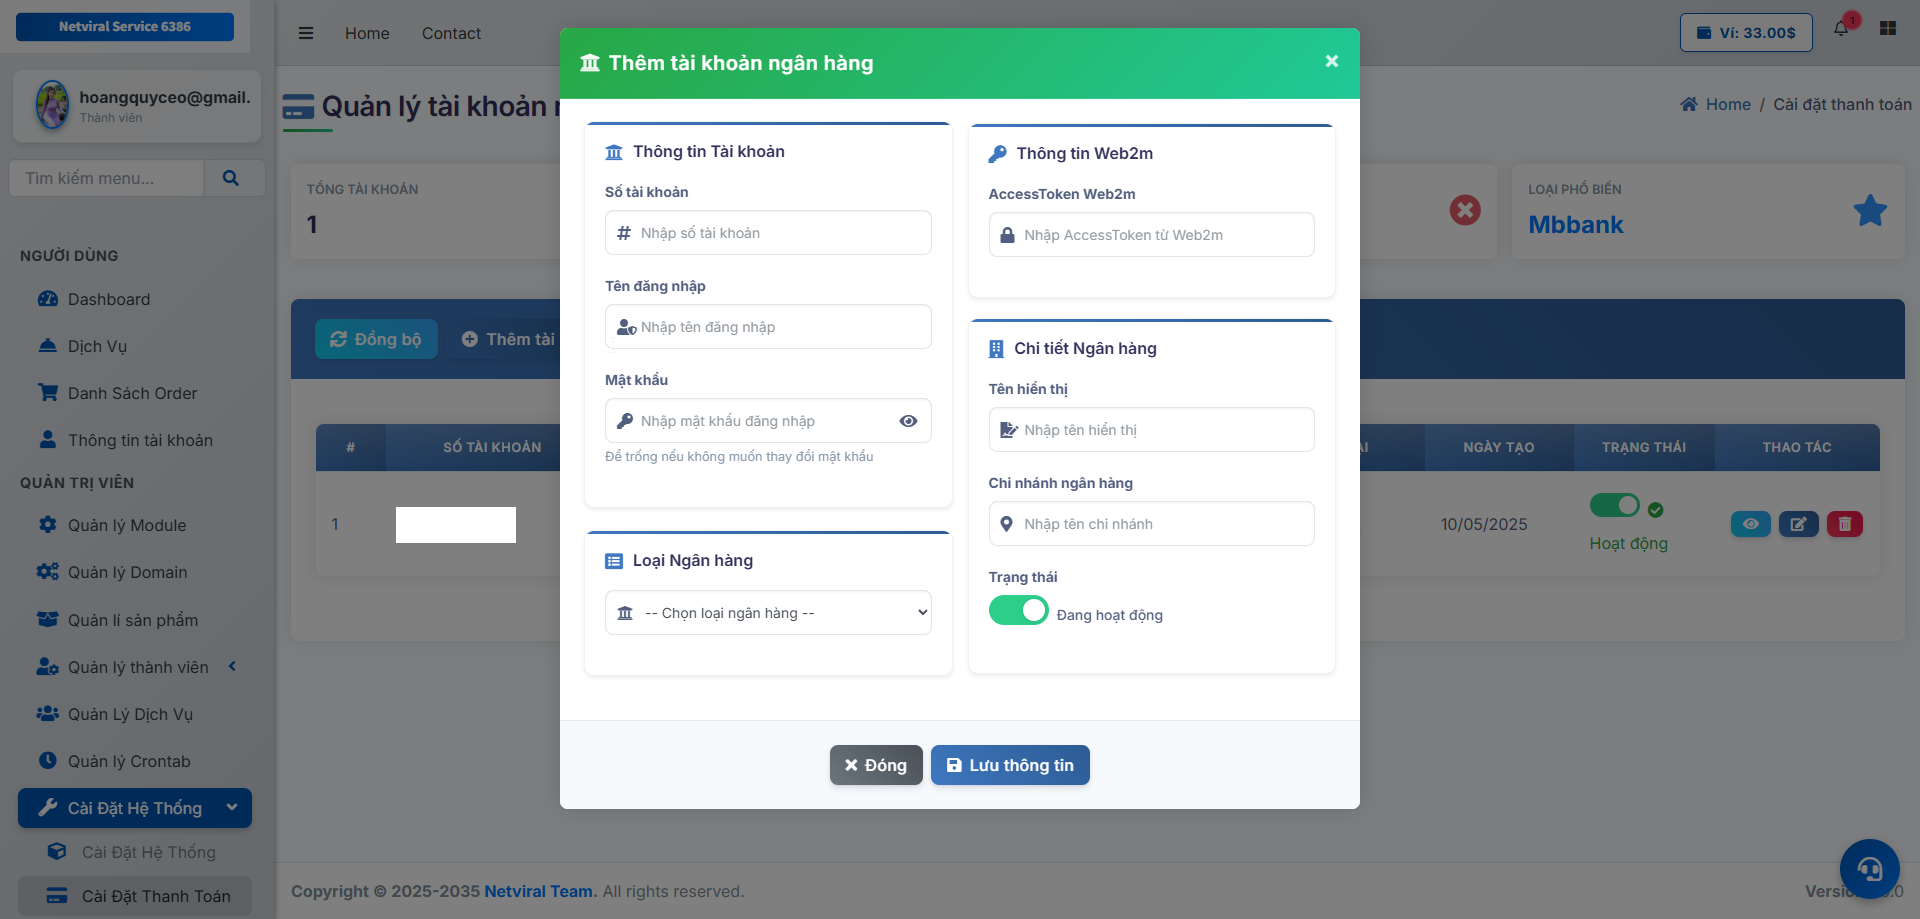This screenshot has height=919, width=1920.
Task: Open the grid apps icon in header
Action: [x=1888, y=29]
